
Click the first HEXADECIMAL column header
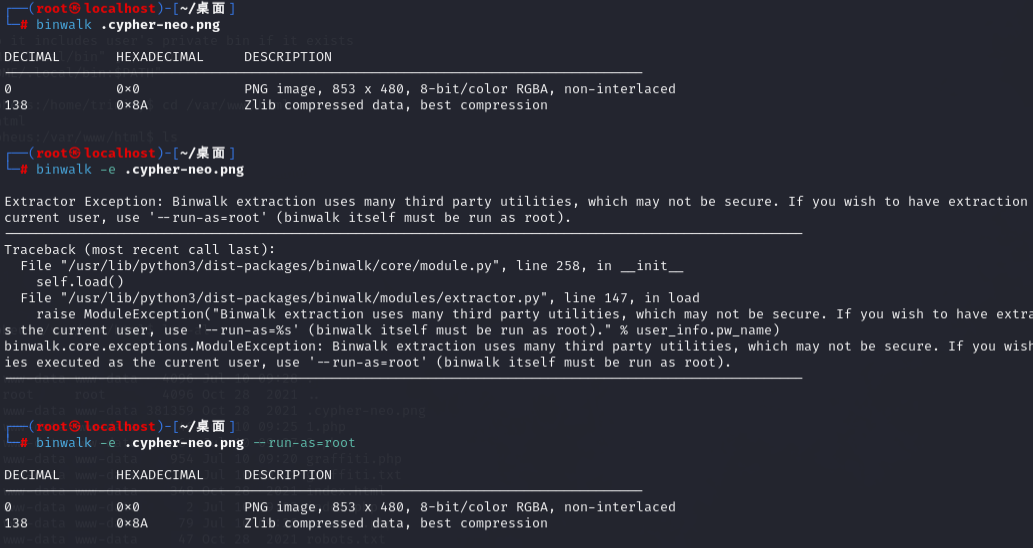tap(159, 57)
